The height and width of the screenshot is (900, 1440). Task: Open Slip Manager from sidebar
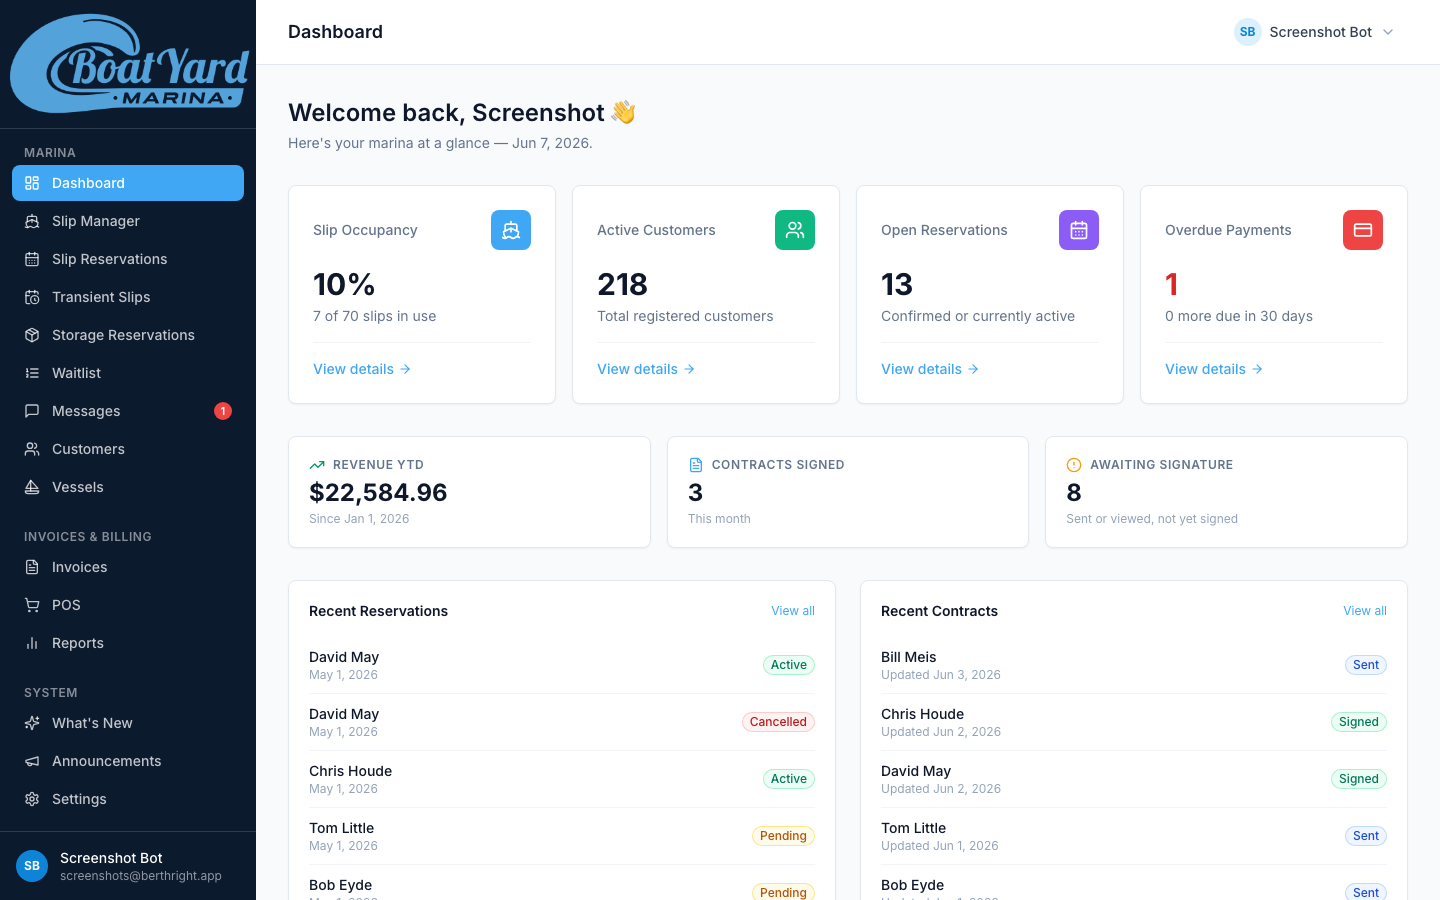click(128, 221)
